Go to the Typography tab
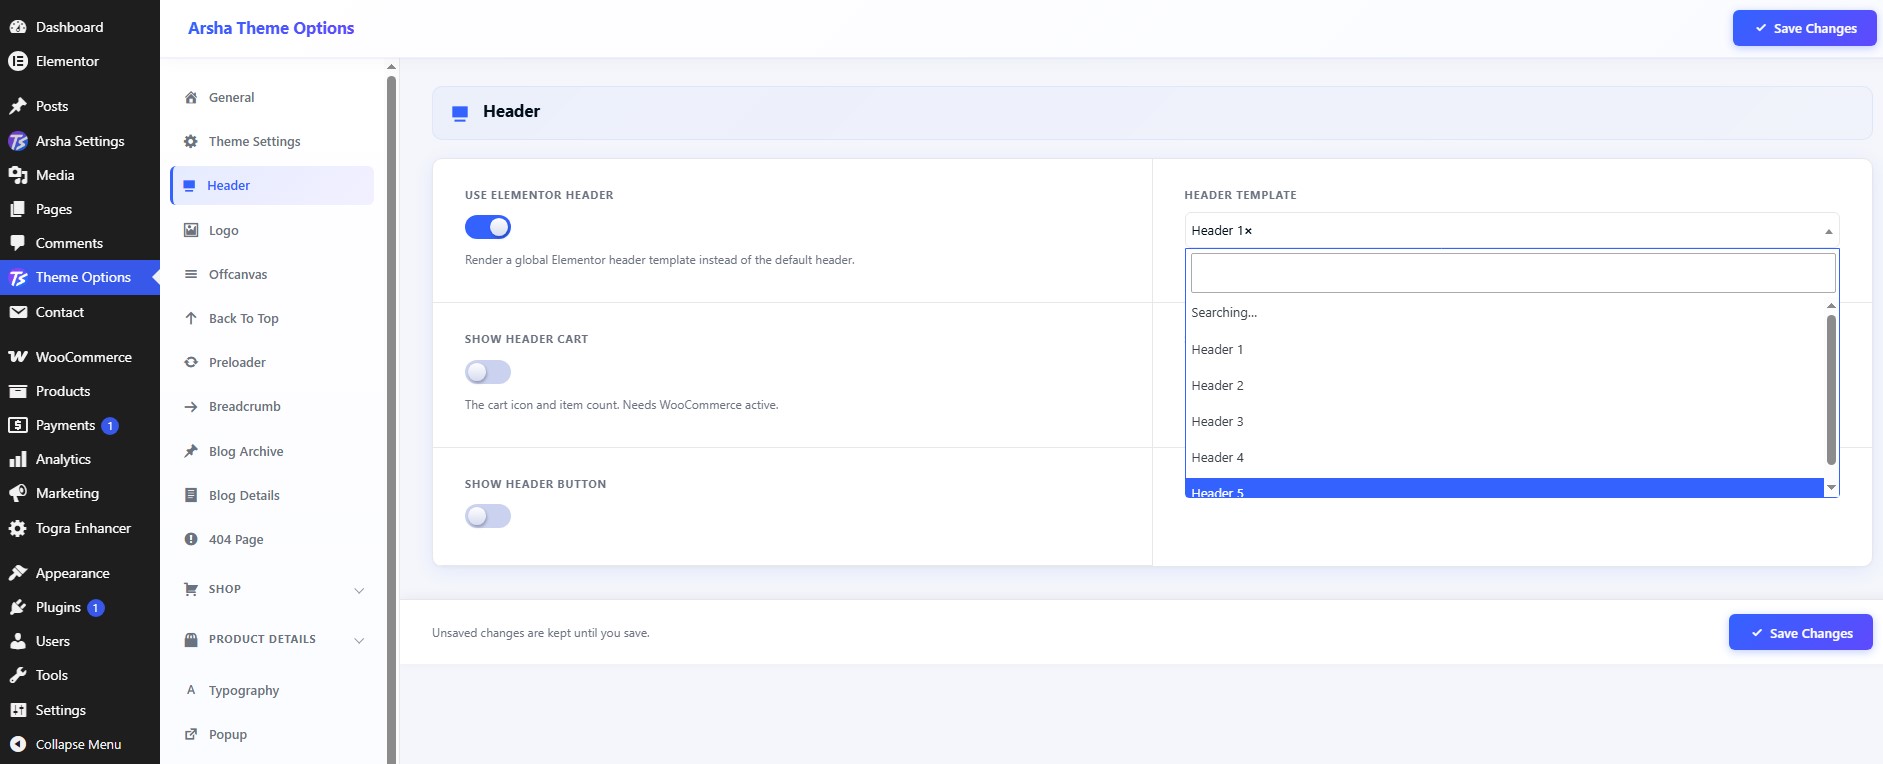1883x764 pixels. (272, 690)
